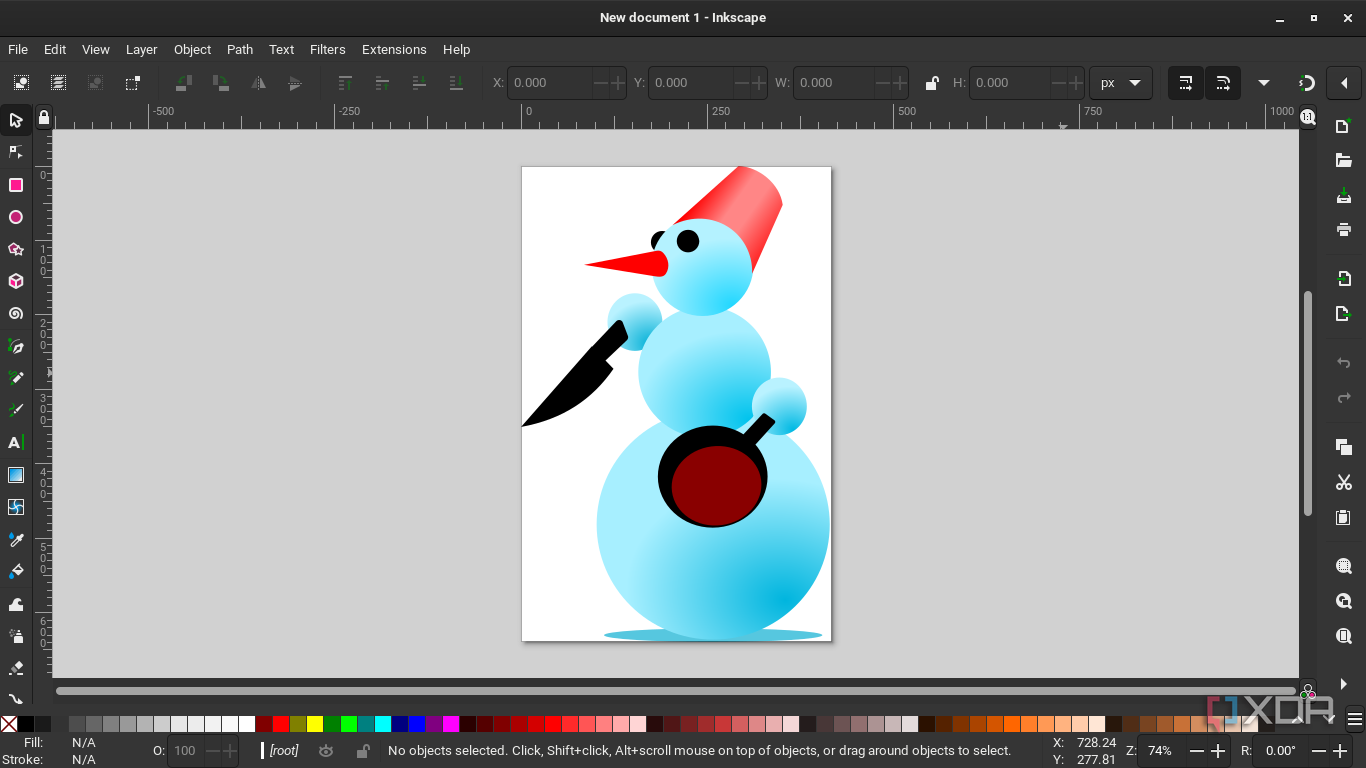Activate the Text tool

pos(16,442)
